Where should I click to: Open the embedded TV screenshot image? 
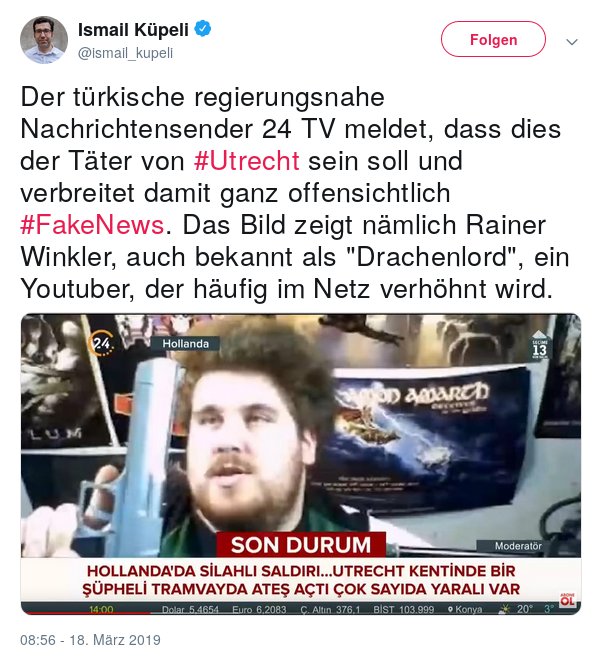(301, 464)
